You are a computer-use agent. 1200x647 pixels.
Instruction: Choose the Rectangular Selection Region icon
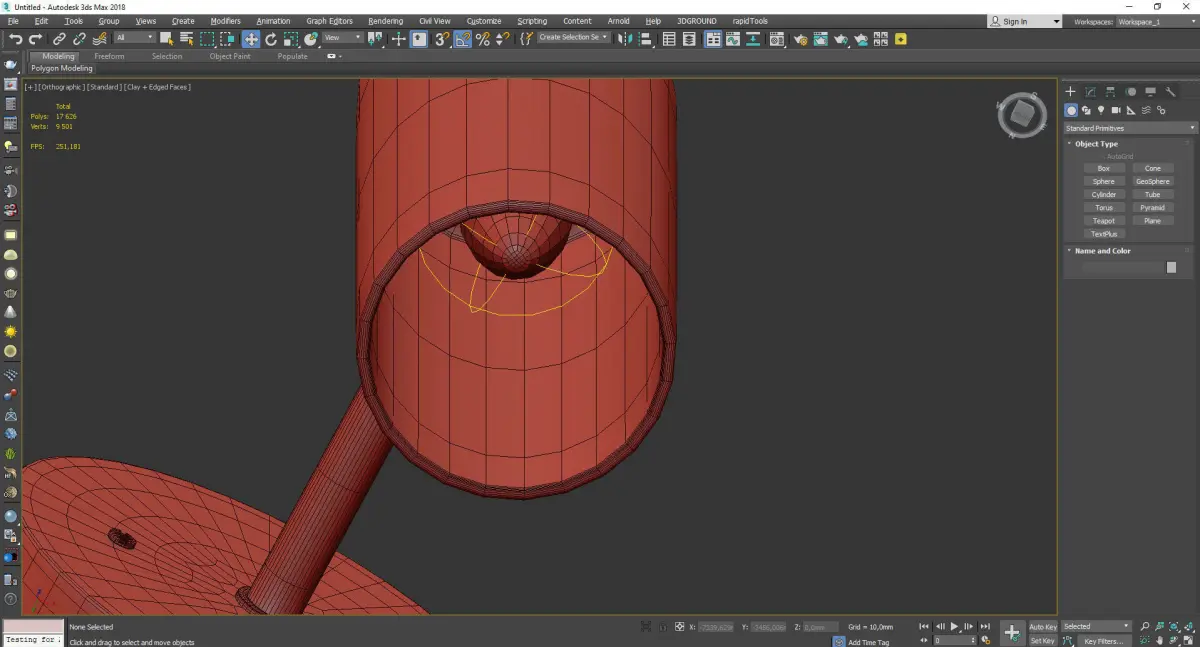tap(207, 39)
